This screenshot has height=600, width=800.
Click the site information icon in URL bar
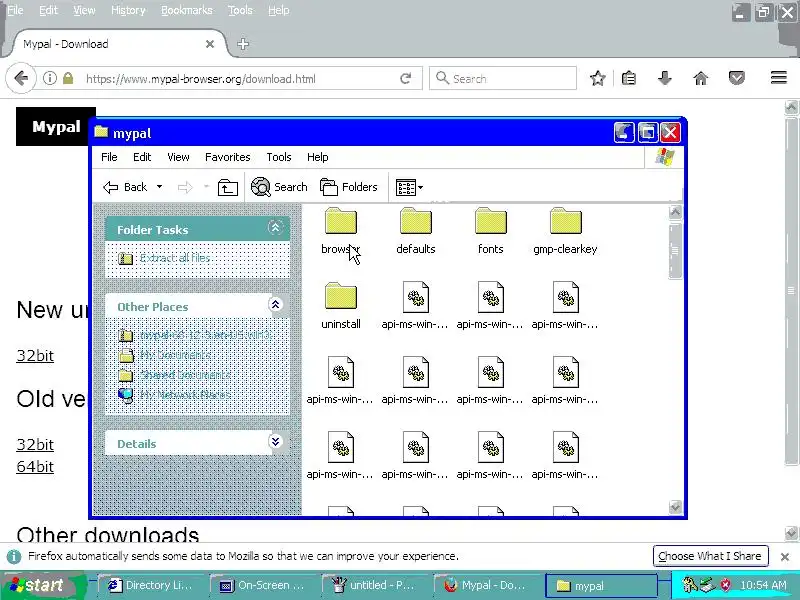[x=49, y=78]
